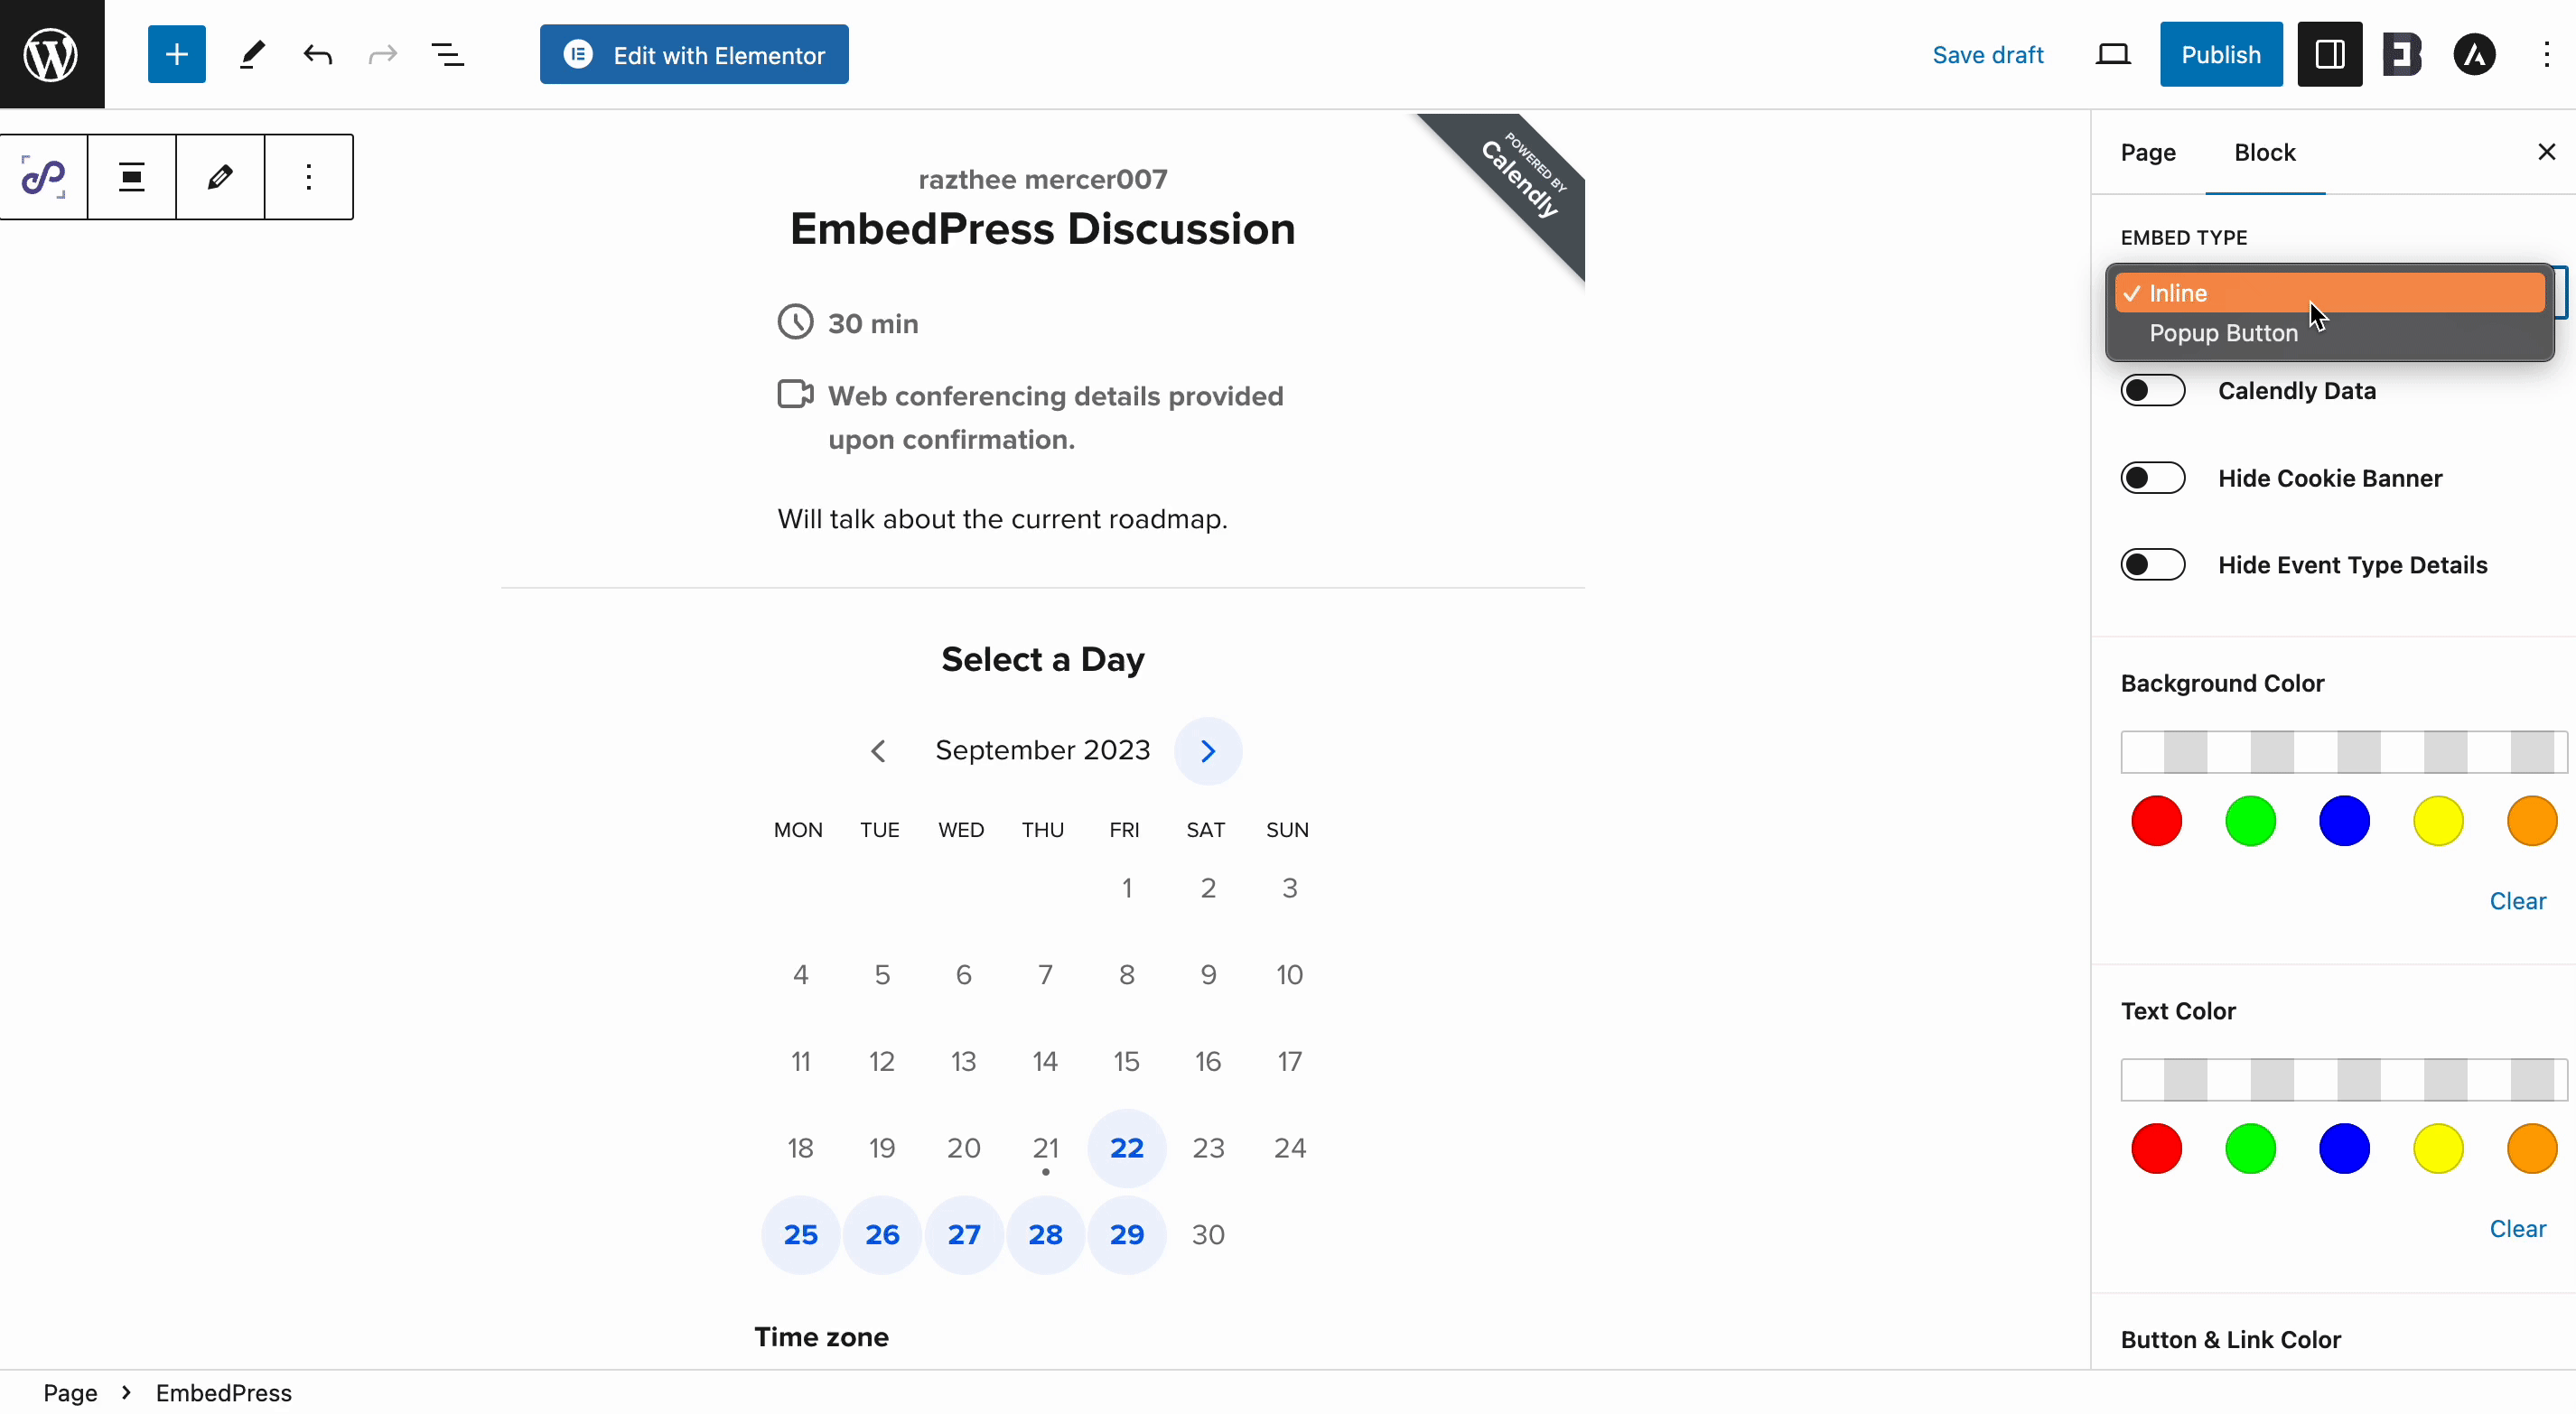2576x1414 pixels.
Task: Select Popup Button from embed type dropdown
Action: pos(2329,332)
